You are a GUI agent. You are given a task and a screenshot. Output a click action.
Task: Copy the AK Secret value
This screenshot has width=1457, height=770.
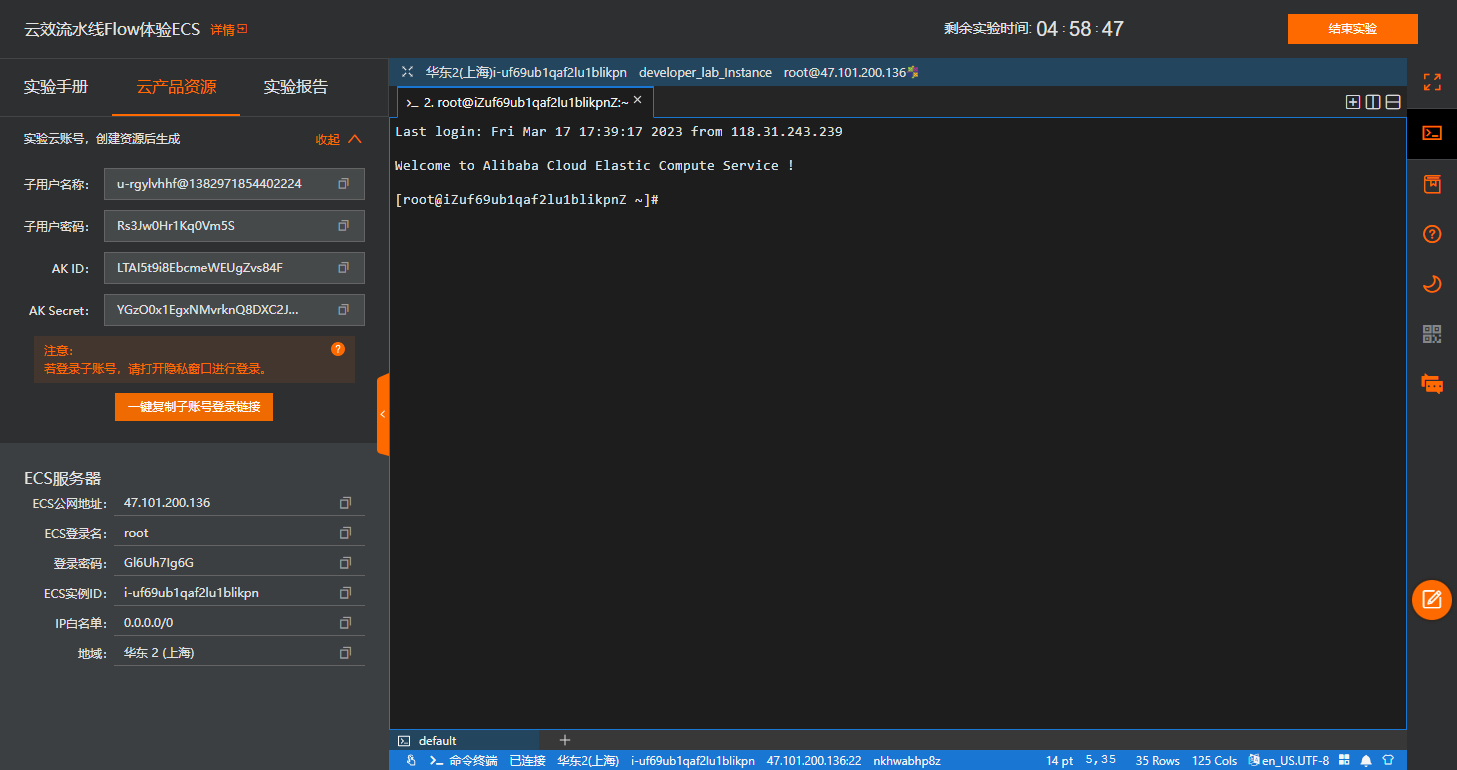(343, 310)
